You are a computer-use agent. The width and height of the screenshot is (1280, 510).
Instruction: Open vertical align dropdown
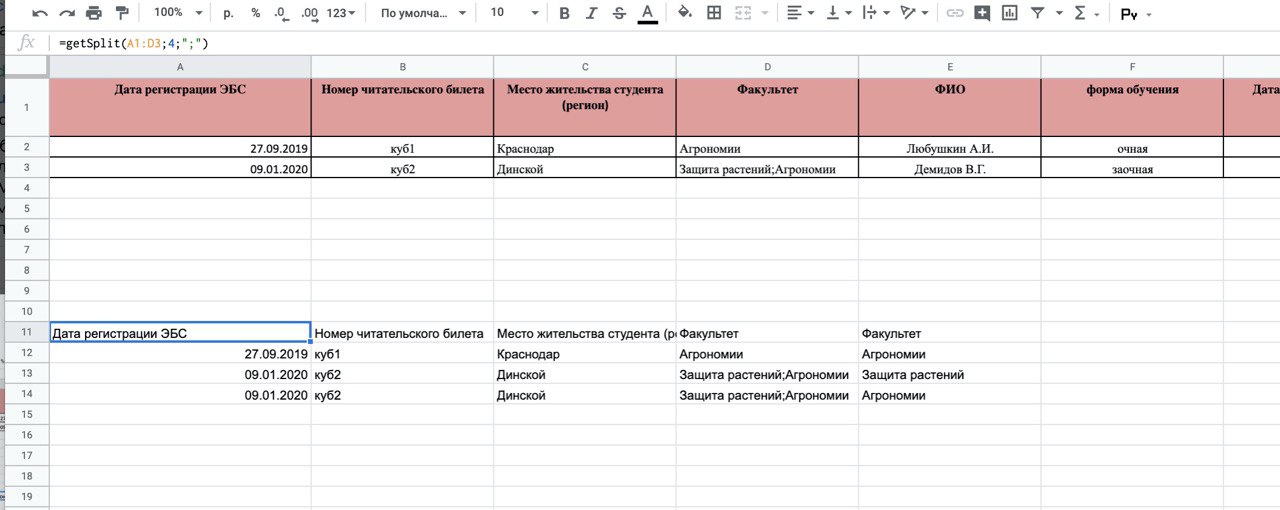coord(838,13)
